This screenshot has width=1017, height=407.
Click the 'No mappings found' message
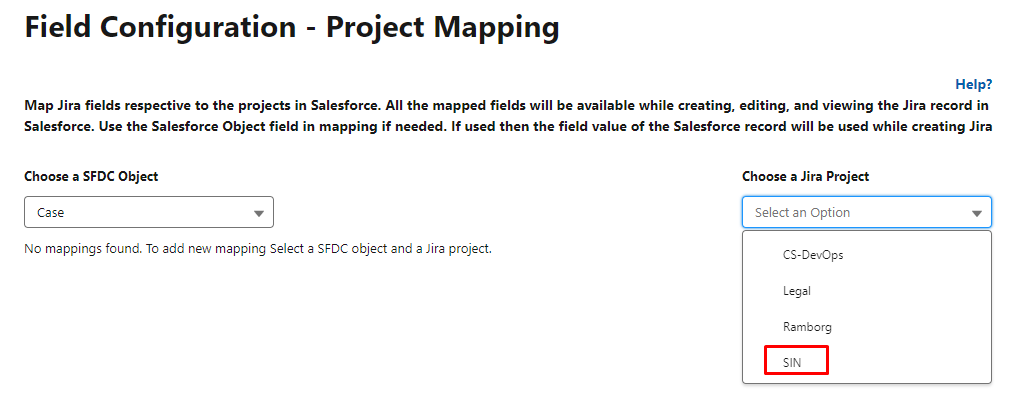pyautogui.click(x=258, y=249)
